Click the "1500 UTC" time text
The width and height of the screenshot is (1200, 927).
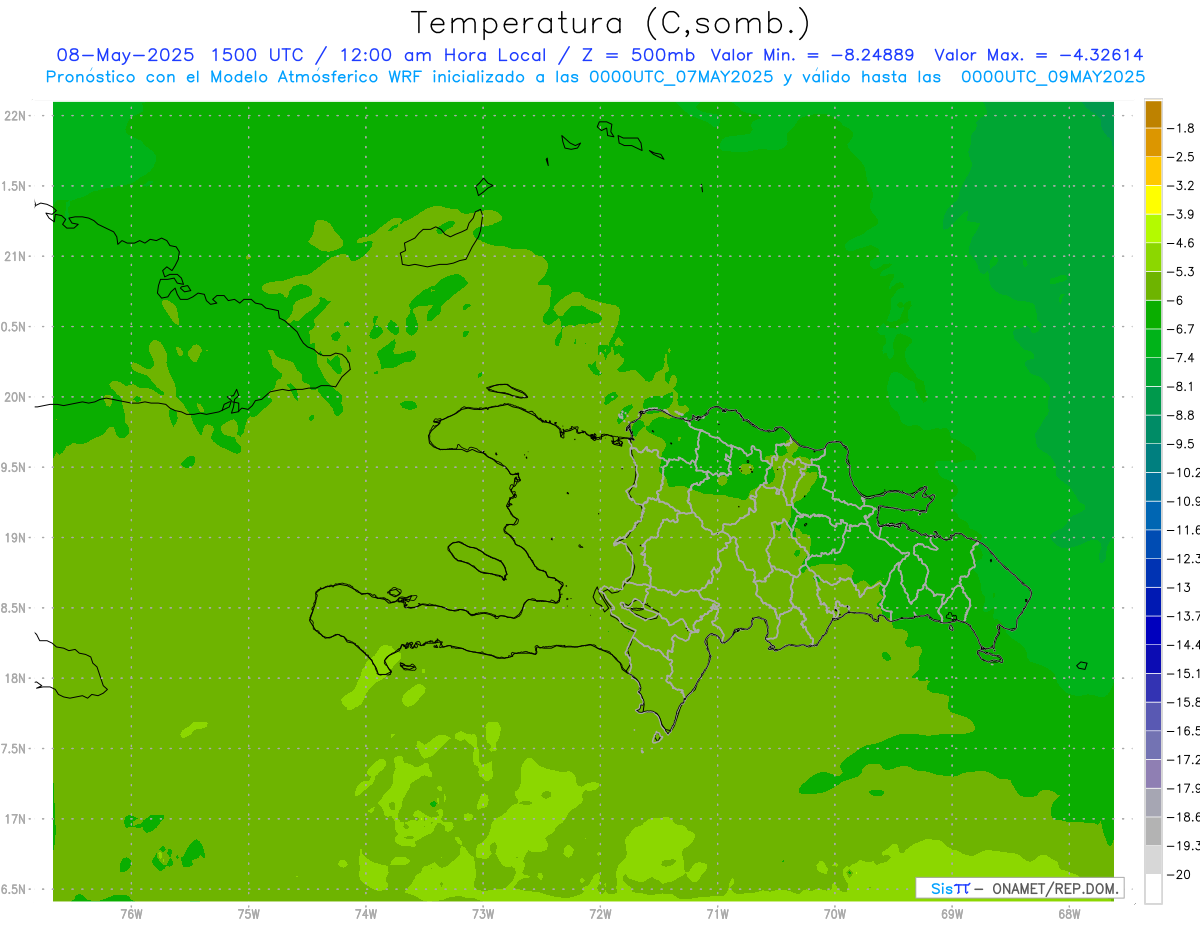click(256, 55)
